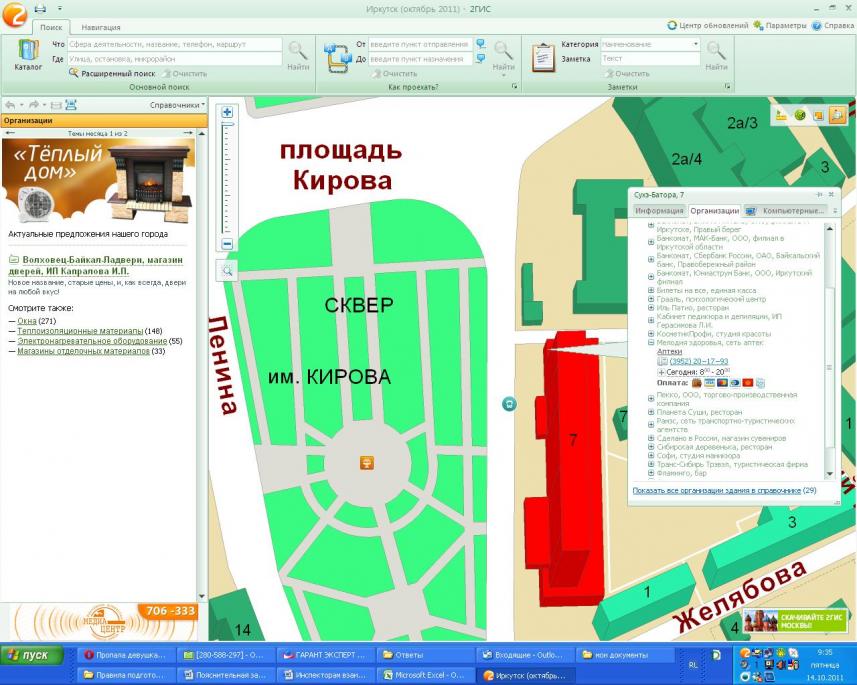This screenshot has height=685, width=857.
Task: Expand the Планета Суши, ресторан entry
Action: pyautogui.click(x=651, y=412)
